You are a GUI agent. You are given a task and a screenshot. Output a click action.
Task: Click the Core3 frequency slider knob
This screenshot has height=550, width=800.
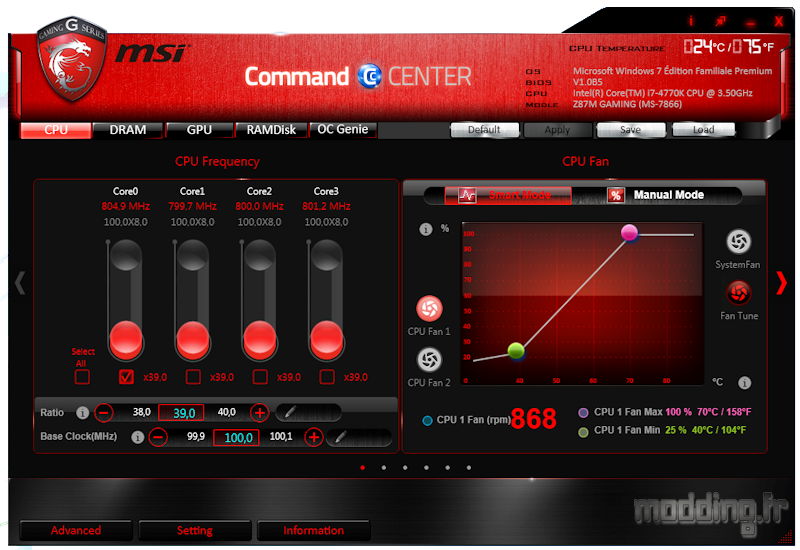click(x=327, y=338)
